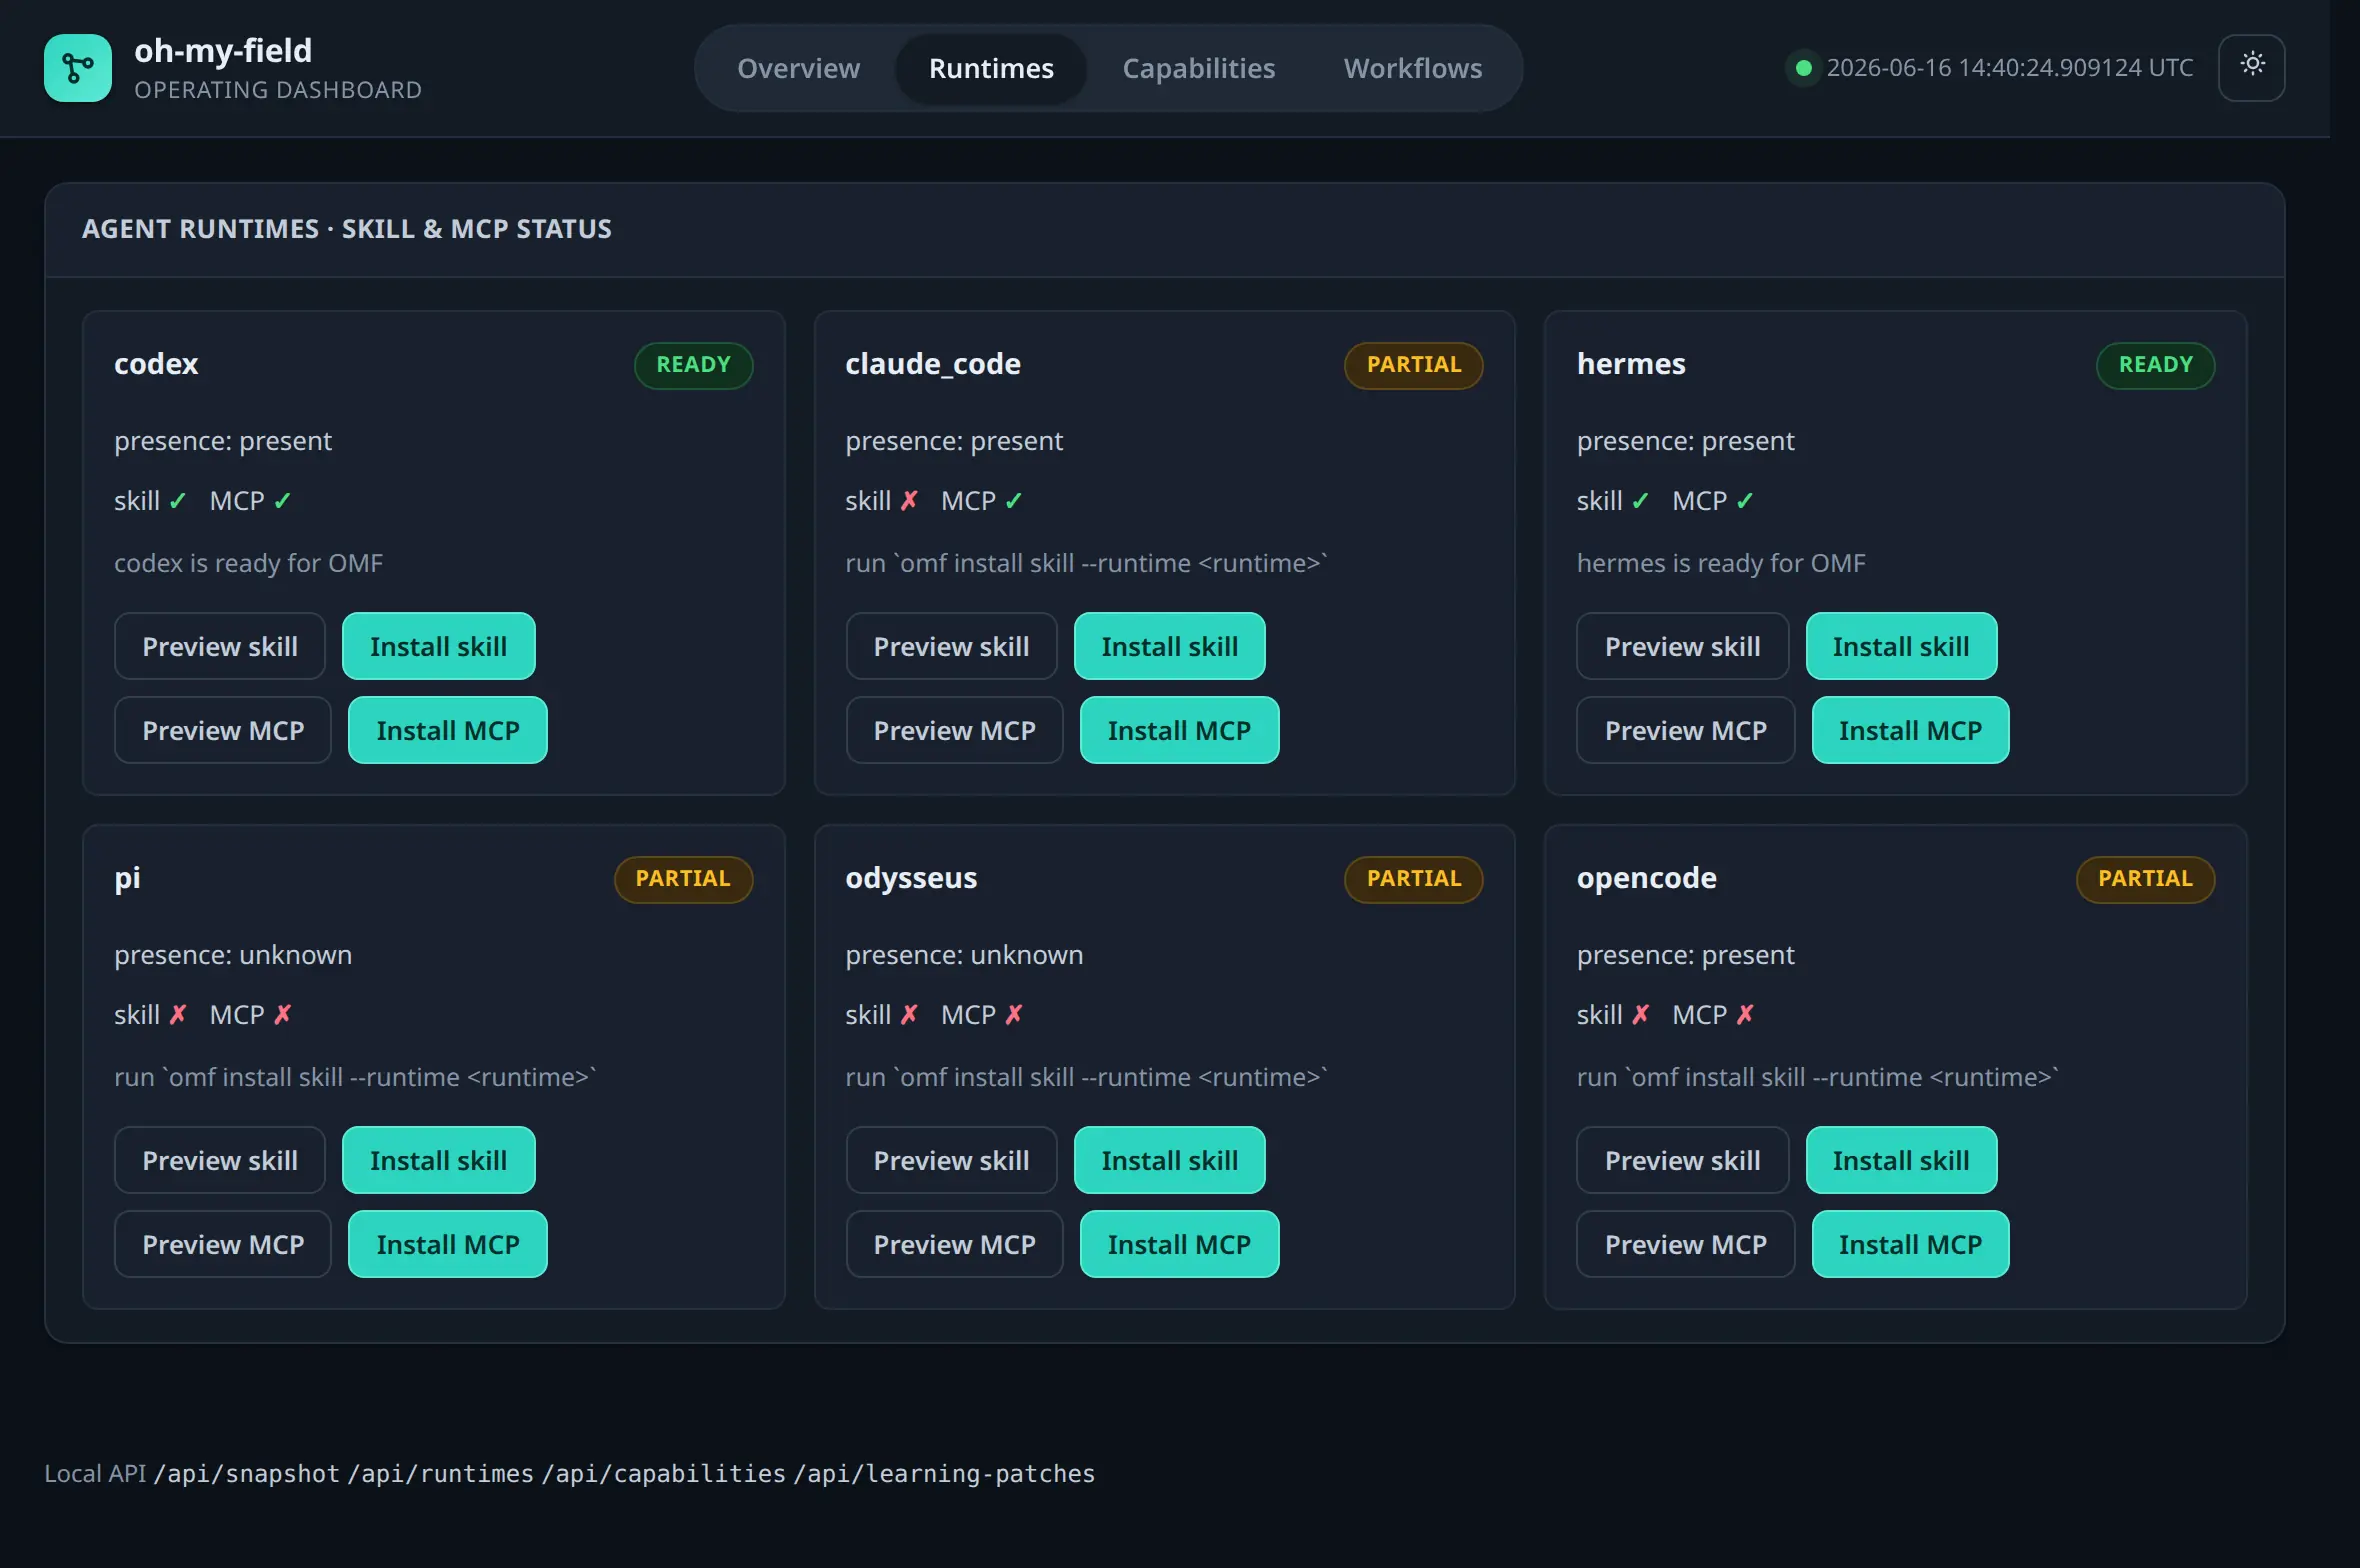This screenshot has width=2360, height=1568.
Task: Click the MCP green checkmark on claude_code card
Action: click(1013, 500)
